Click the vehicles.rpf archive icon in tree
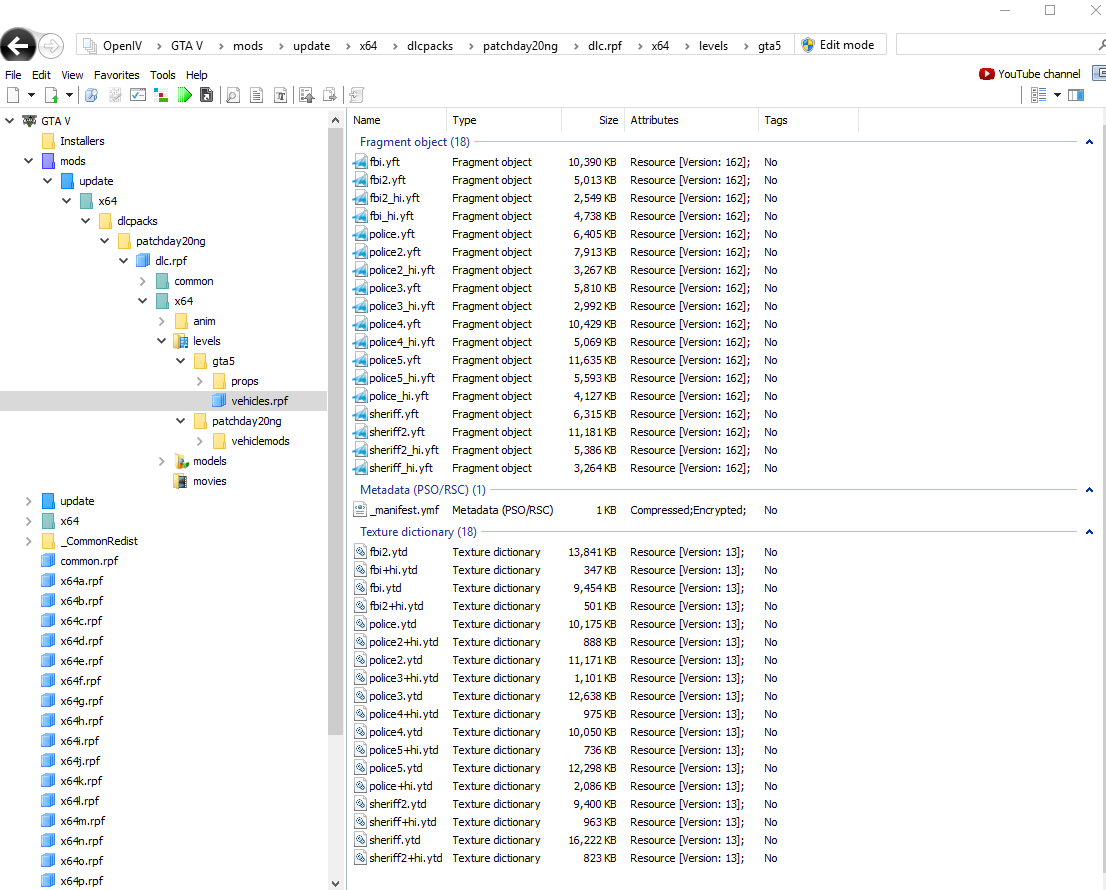This screenshot has width=1106, height=890. (x=219, y=401)
